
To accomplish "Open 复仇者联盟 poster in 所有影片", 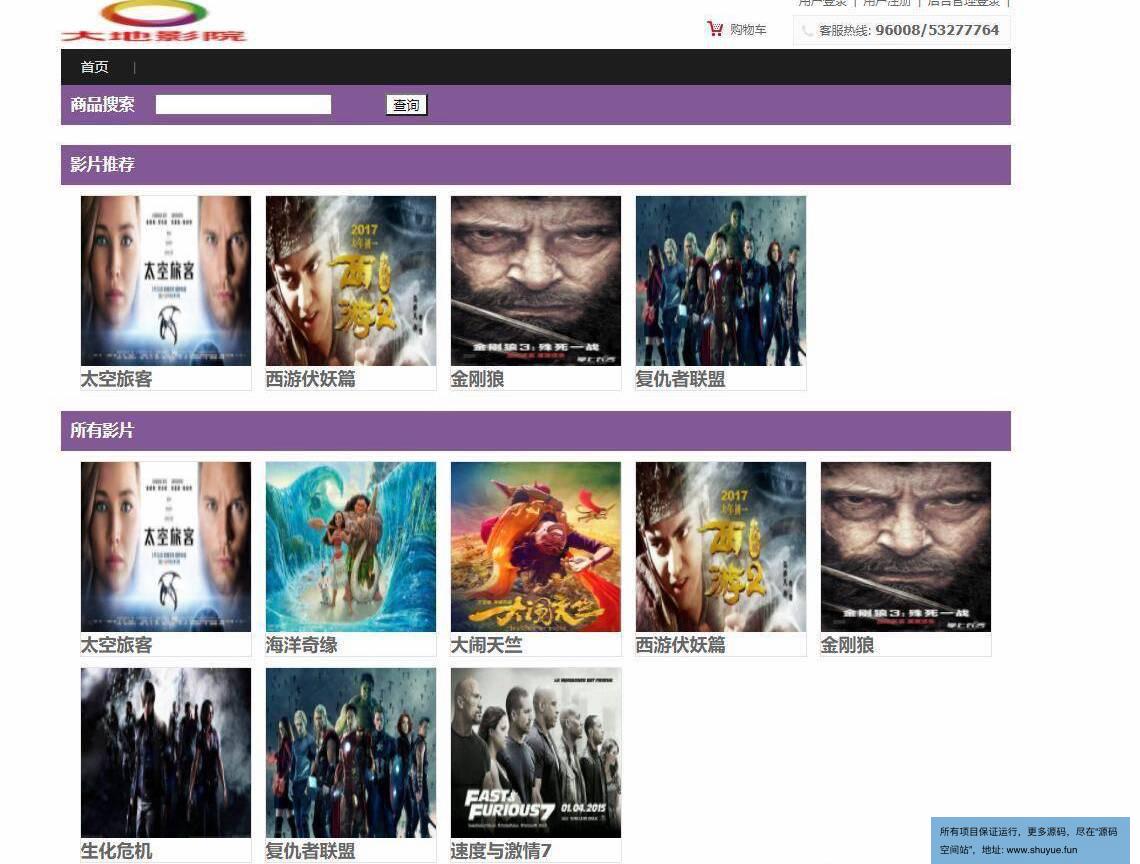I will tap(350, 753).
